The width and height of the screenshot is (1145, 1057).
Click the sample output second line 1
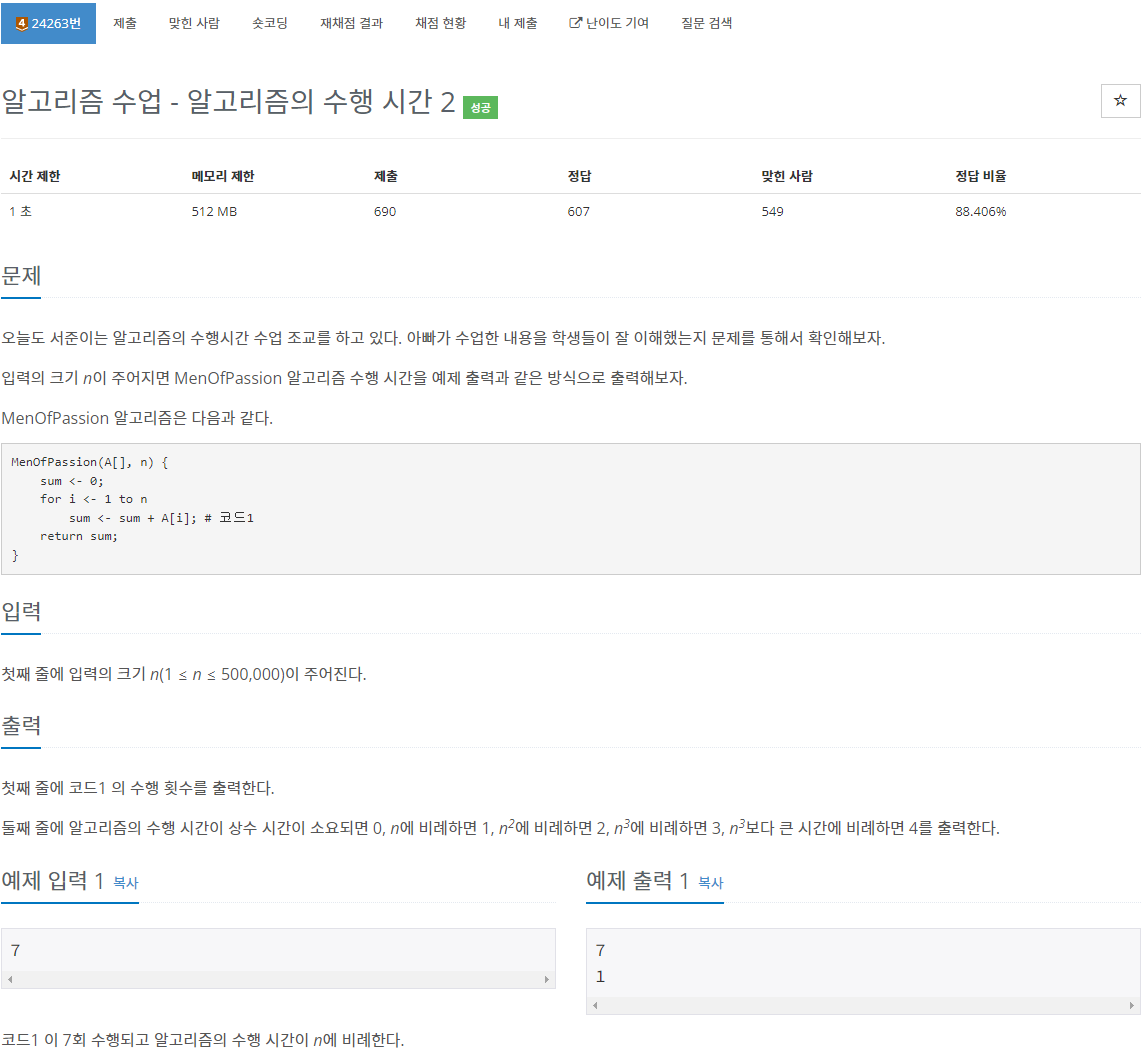click(600, 977)
